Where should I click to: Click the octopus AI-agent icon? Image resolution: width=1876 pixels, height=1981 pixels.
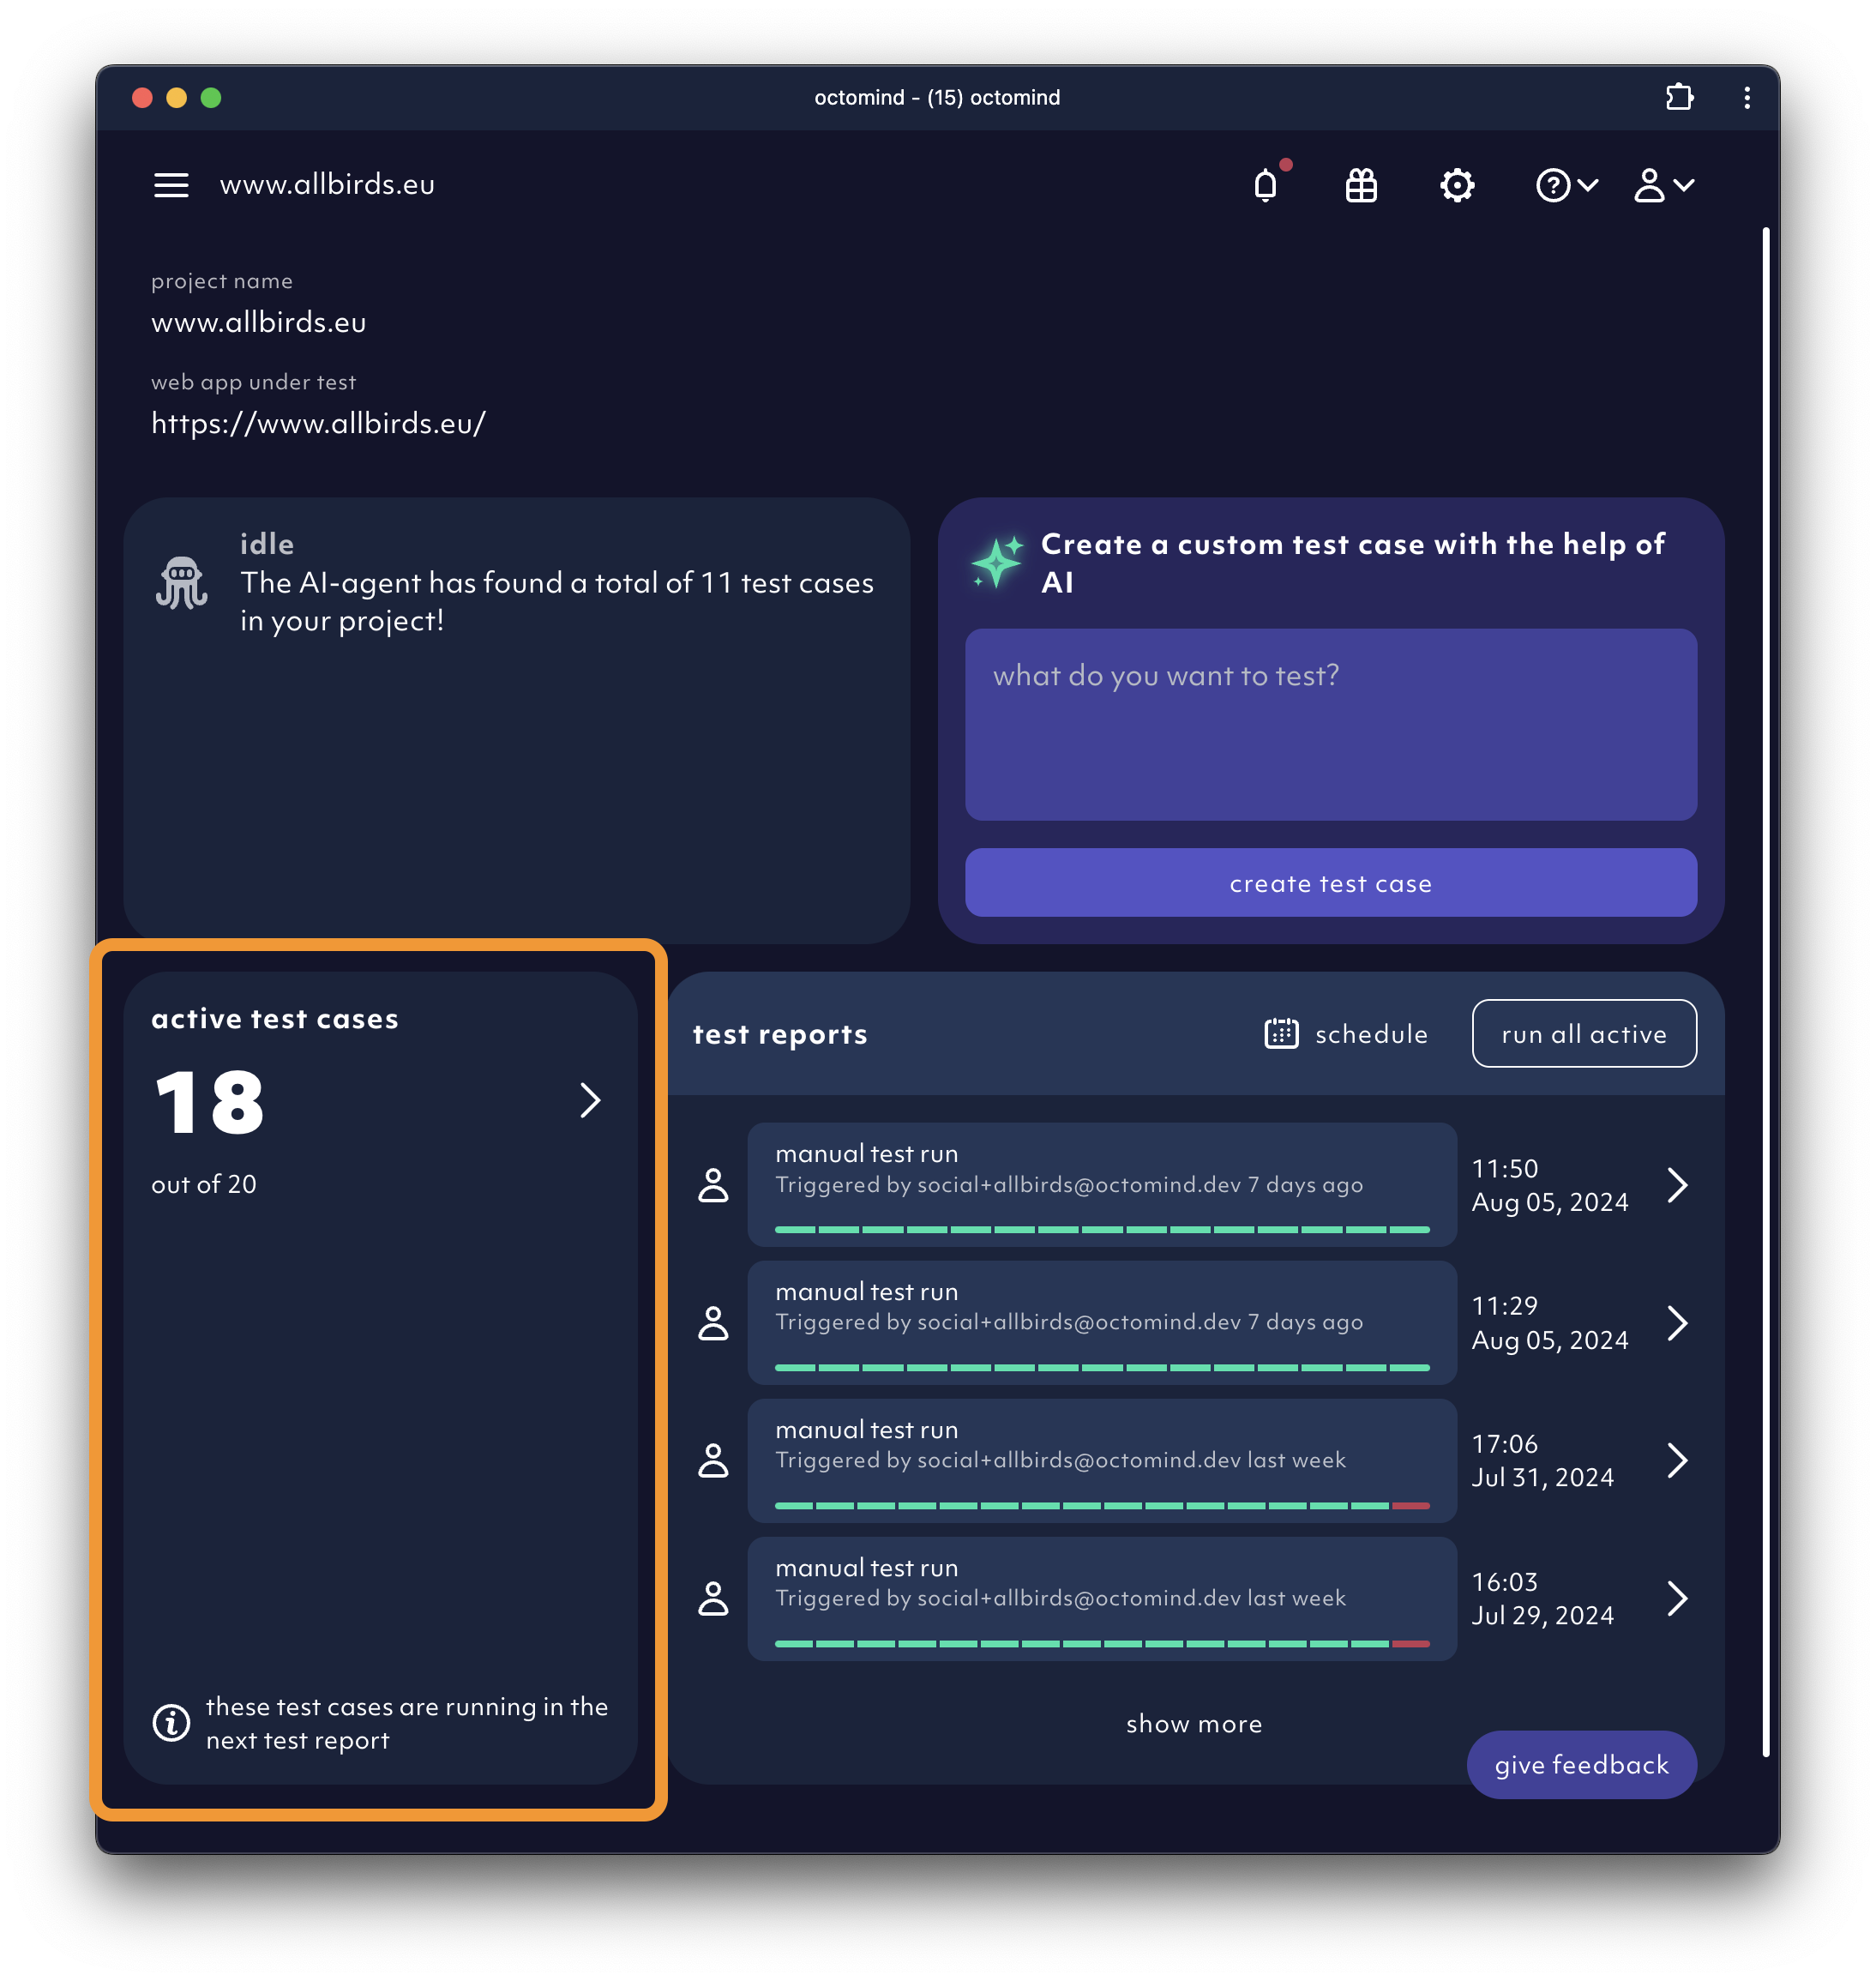pyautogui.click(x=181, y=583)
